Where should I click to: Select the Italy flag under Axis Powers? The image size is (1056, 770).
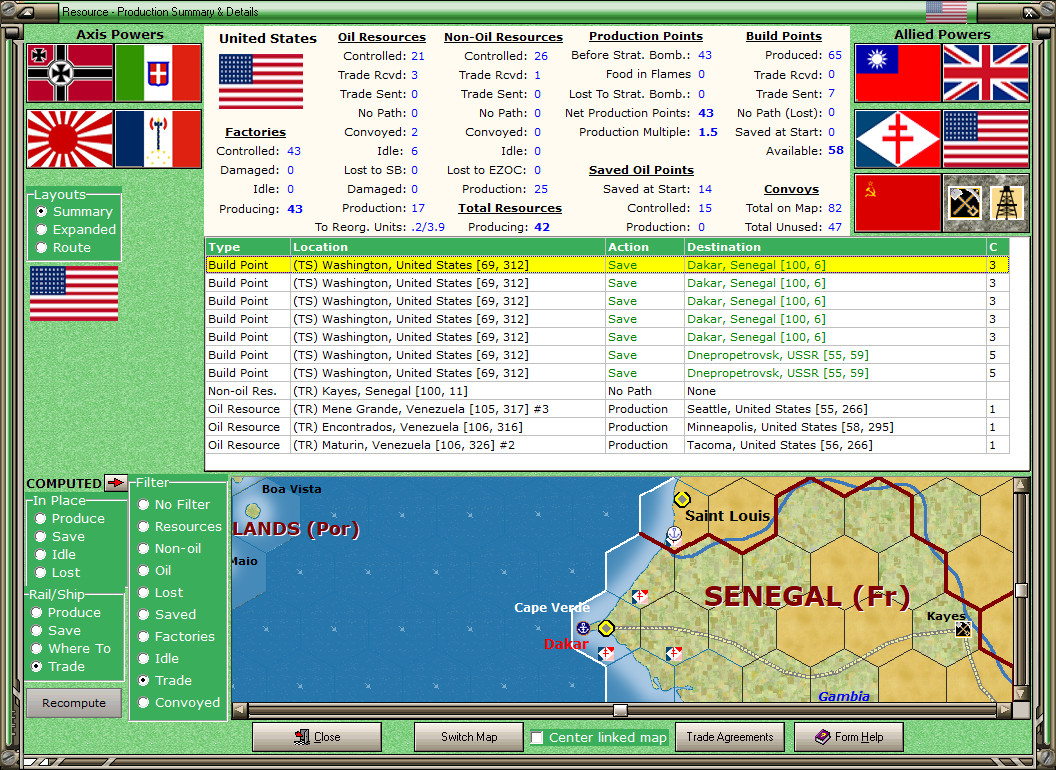[x=158, y=73]
